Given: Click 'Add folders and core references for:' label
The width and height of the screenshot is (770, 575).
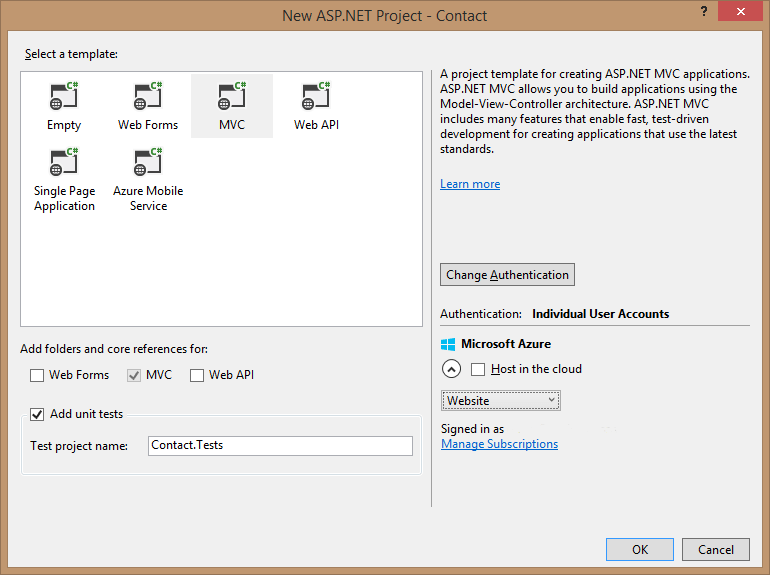Looking at the screenshot, I should point(114,349).
